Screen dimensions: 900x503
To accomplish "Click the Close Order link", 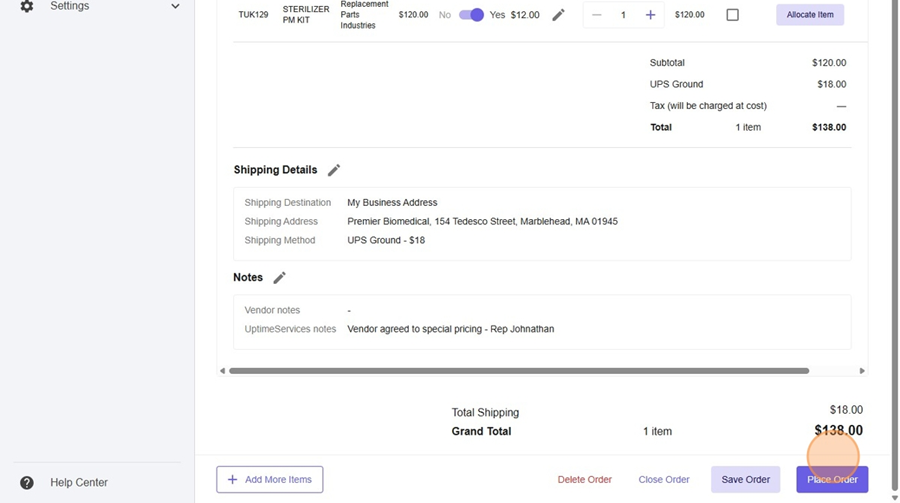I will tap(664, 480).
